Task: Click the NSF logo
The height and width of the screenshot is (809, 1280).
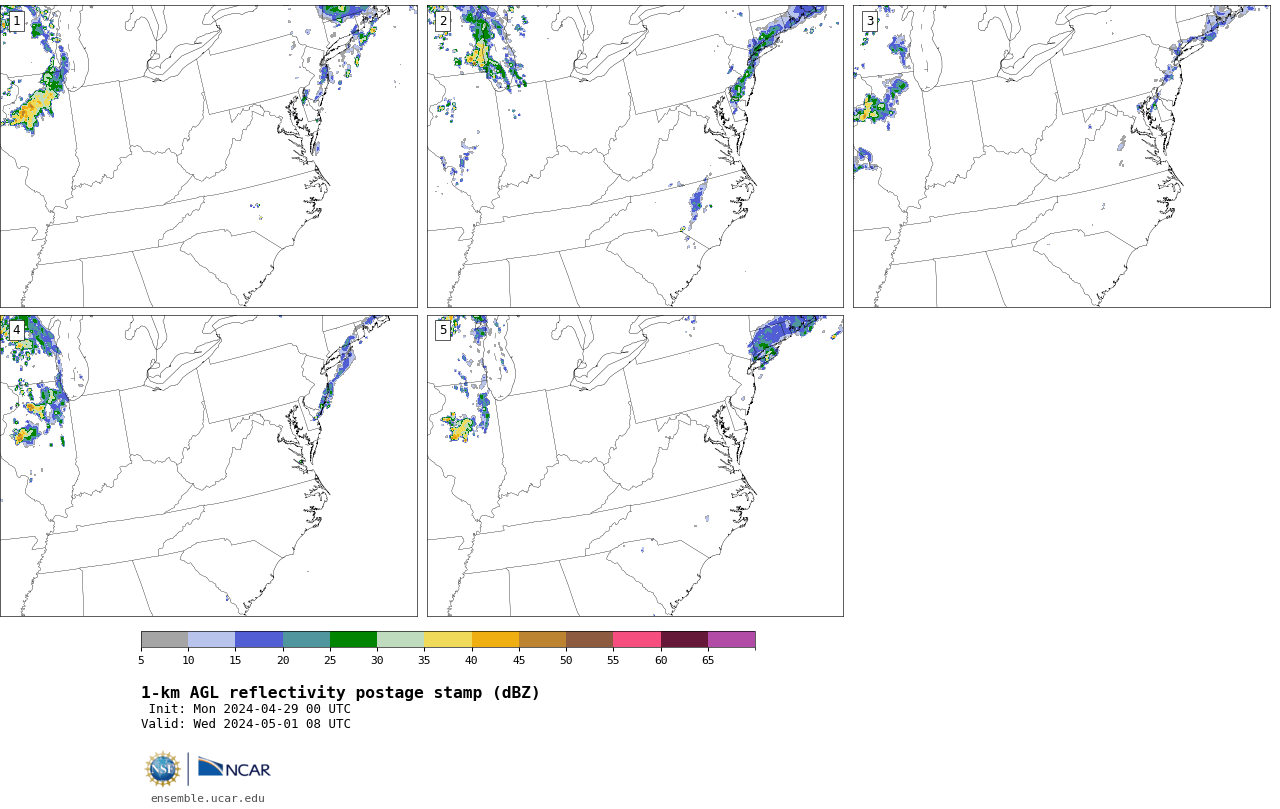Action: coord(163,769)
